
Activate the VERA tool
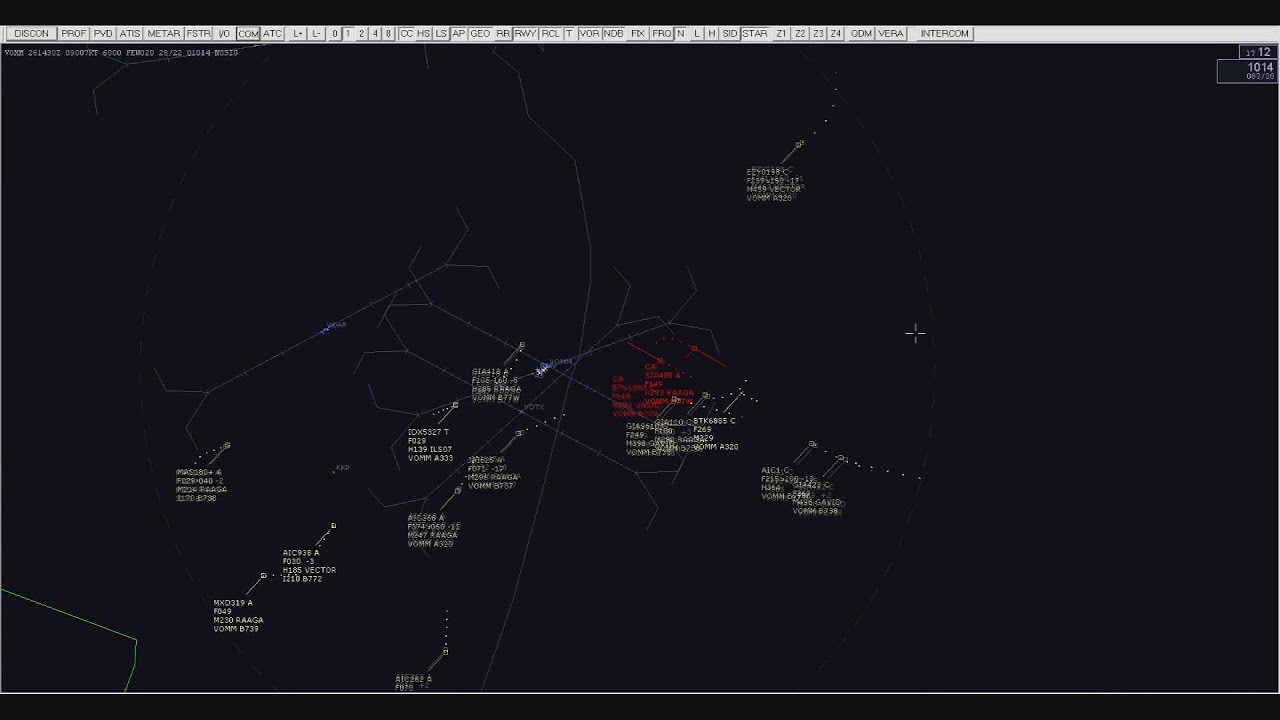pos(891,34)
